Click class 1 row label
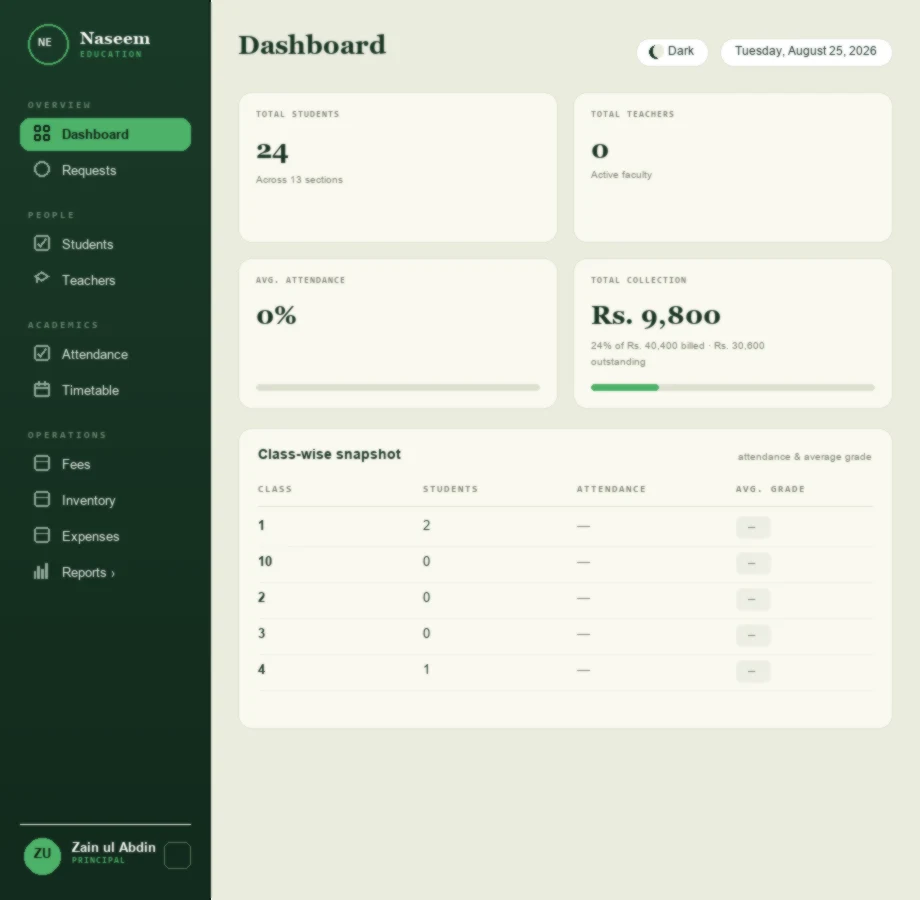Image resolution: width=920 pixels, height=900 pixels. pyautogui.click(x=261, y=526)
